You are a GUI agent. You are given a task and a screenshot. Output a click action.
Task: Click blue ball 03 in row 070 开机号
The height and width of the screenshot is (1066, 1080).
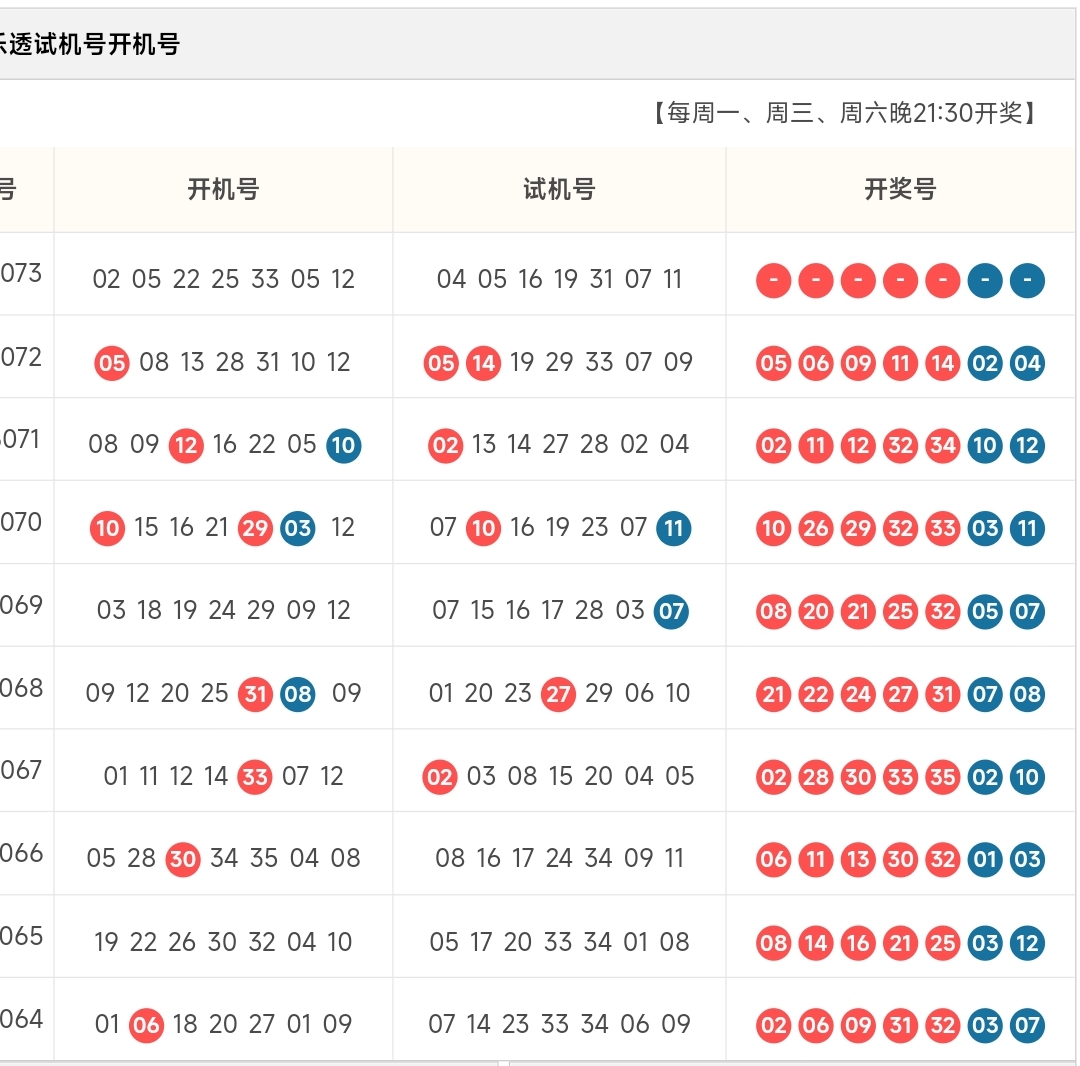click(298, 528)
